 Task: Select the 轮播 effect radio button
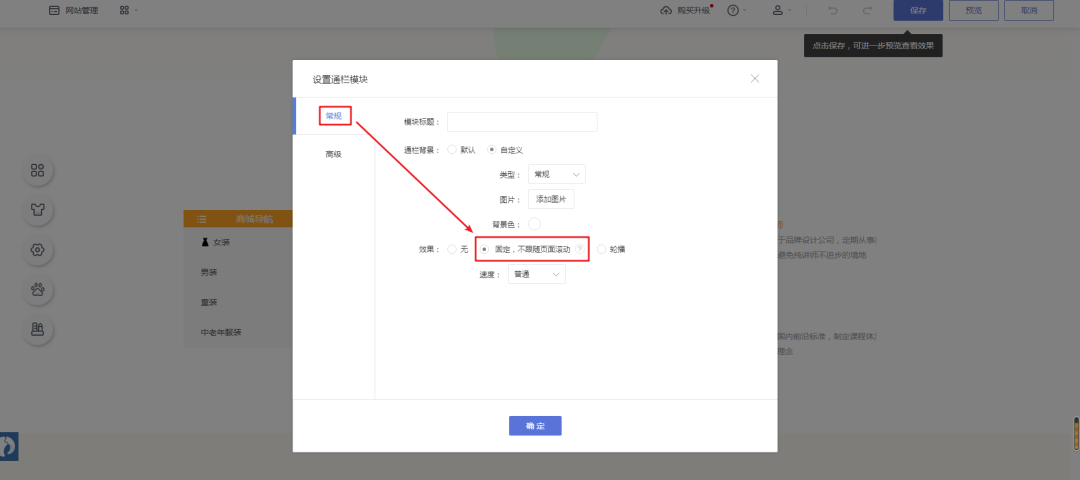pos(602,249)
